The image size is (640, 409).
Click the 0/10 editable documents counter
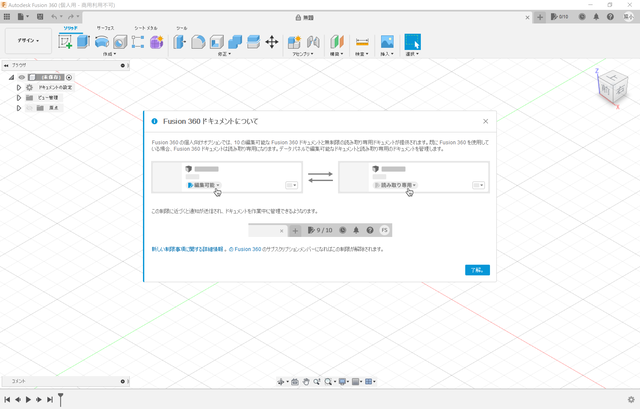tap(559, 17)
